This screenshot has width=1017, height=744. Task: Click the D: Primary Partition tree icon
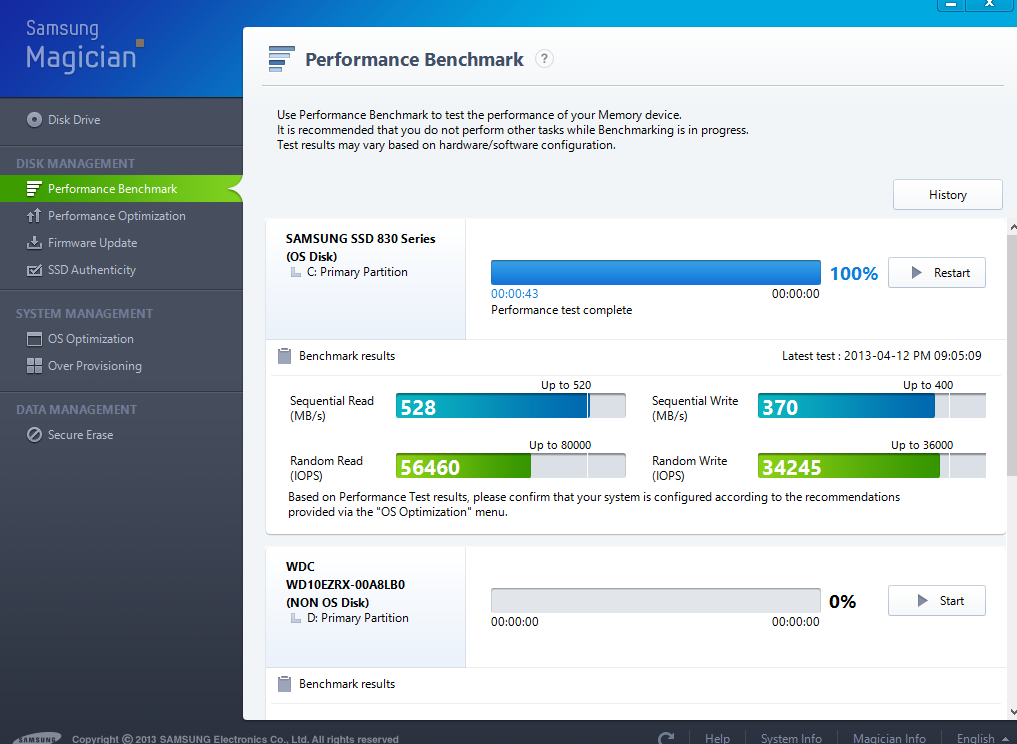point(296,618)
